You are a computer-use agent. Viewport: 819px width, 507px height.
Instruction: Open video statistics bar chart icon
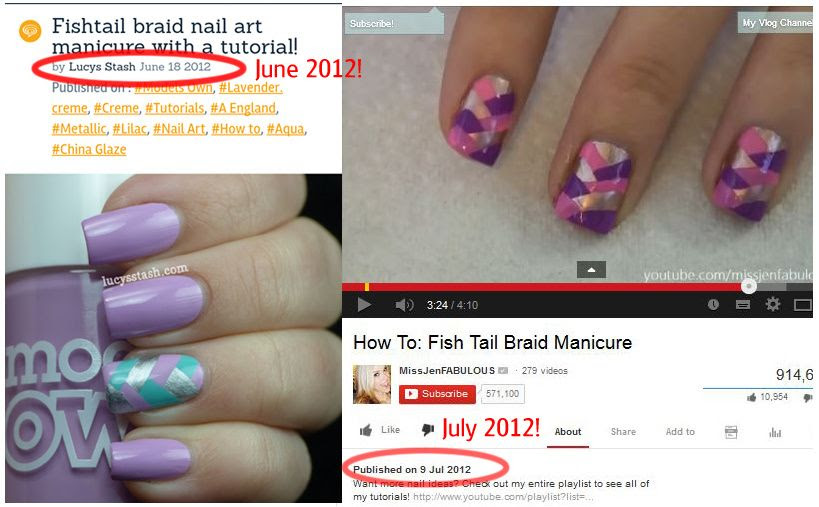775,432
